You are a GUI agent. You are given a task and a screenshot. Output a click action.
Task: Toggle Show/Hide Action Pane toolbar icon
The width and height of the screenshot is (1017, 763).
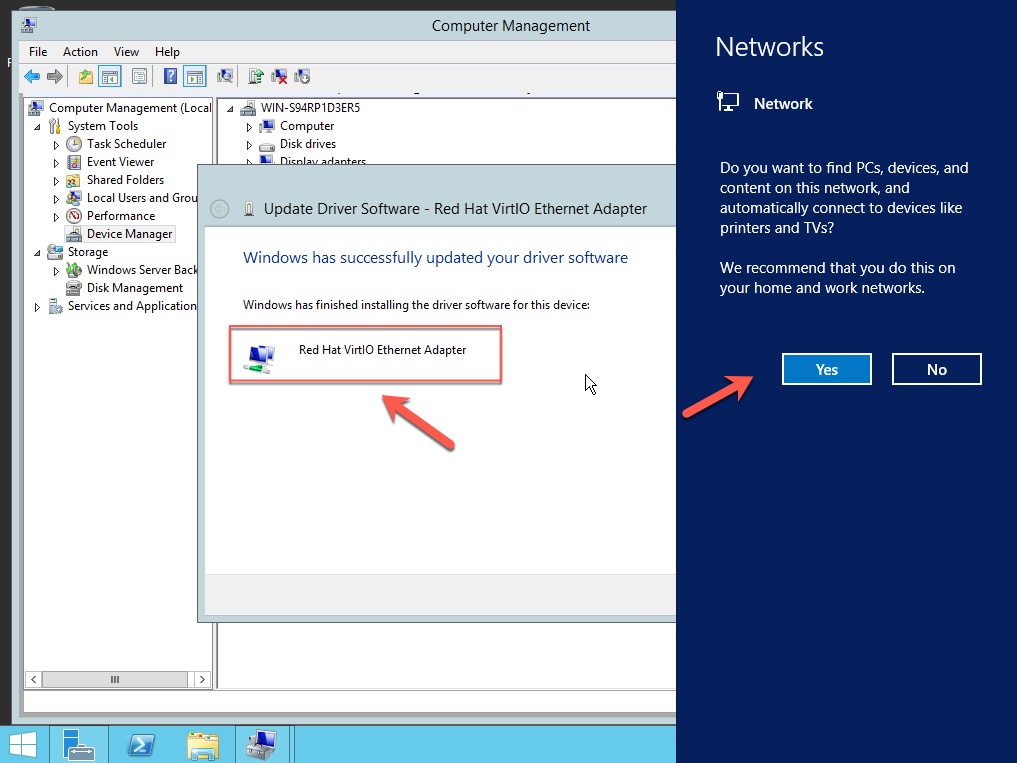coord(195,77)
